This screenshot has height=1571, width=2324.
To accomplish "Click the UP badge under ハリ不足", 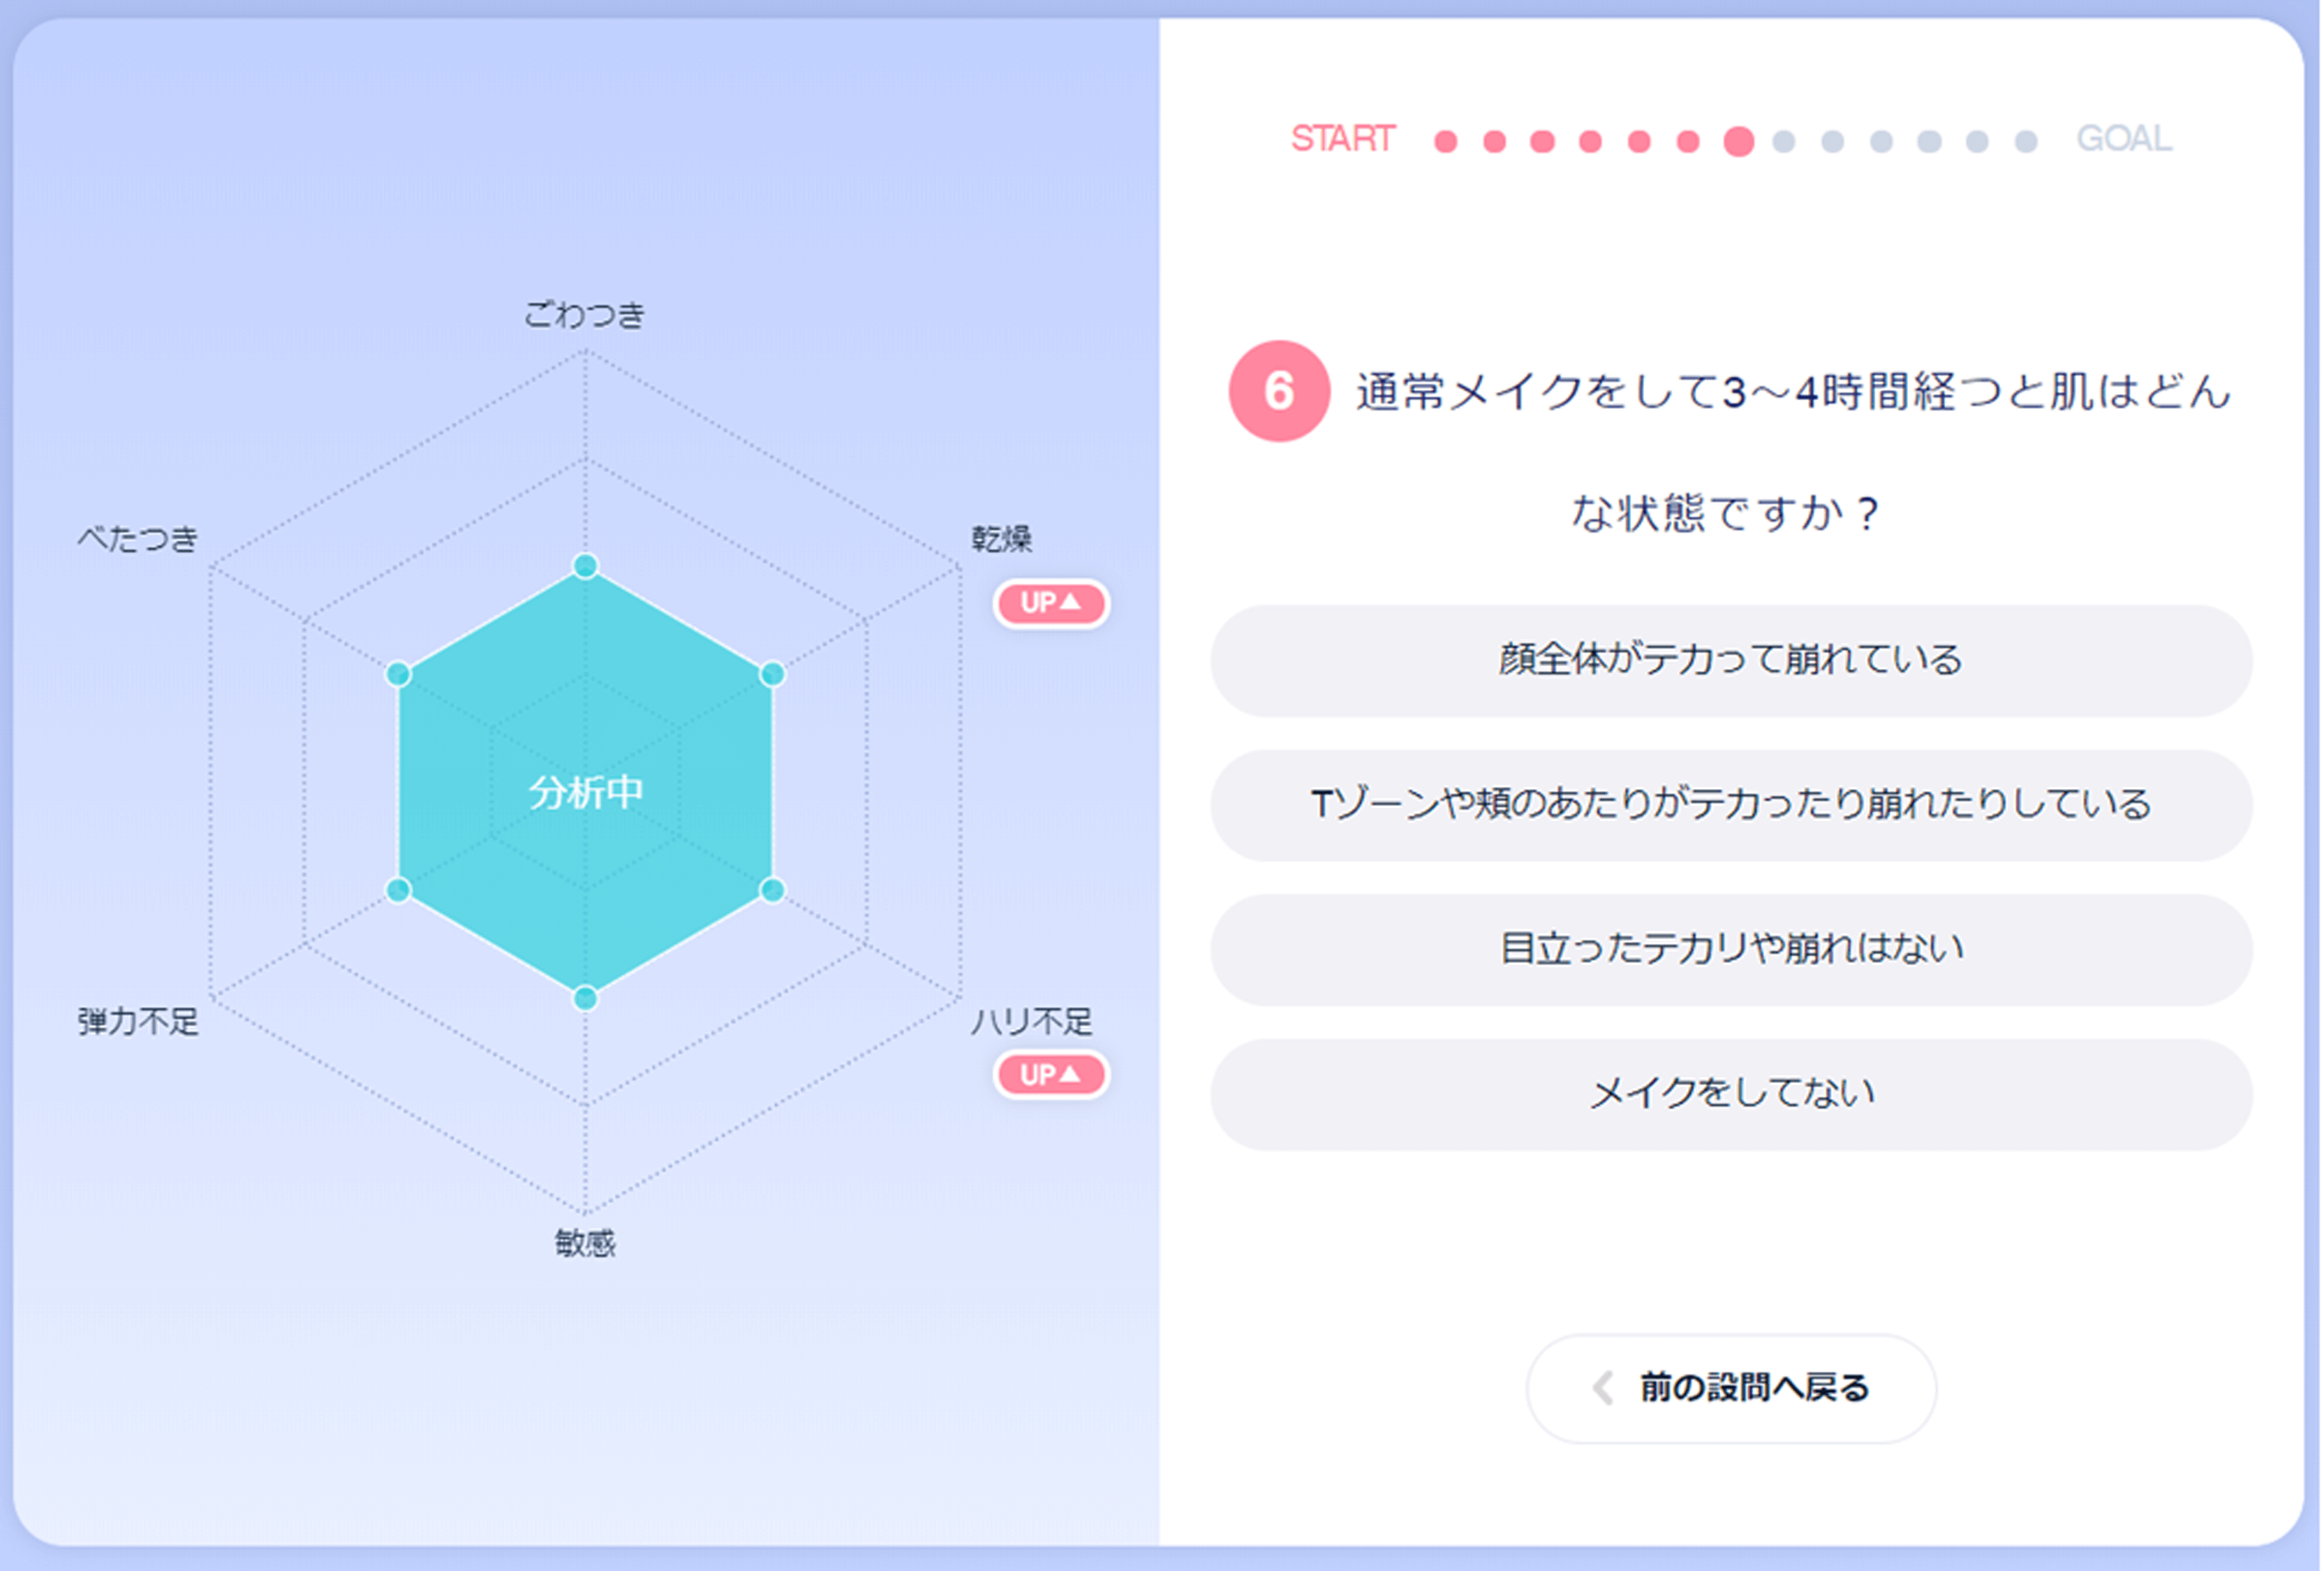I will (x=1050, y=1075).
